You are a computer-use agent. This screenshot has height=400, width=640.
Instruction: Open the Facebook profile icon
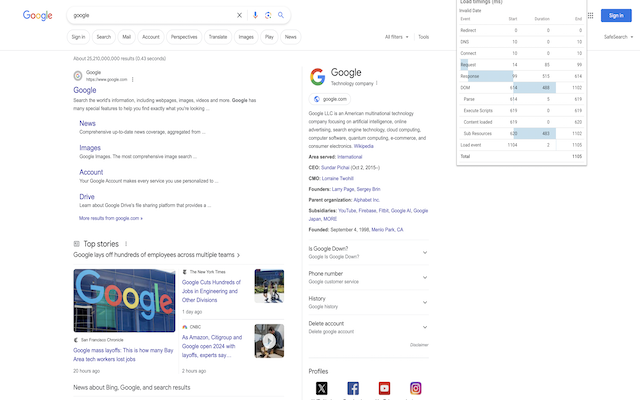coord(353,388)
